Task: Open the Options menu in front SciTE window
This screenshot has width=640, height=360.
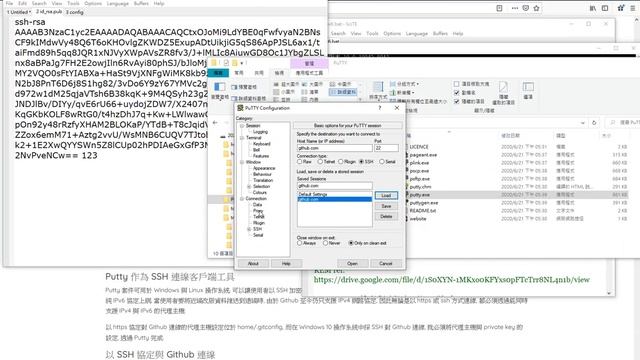Action: coord(93,3)
